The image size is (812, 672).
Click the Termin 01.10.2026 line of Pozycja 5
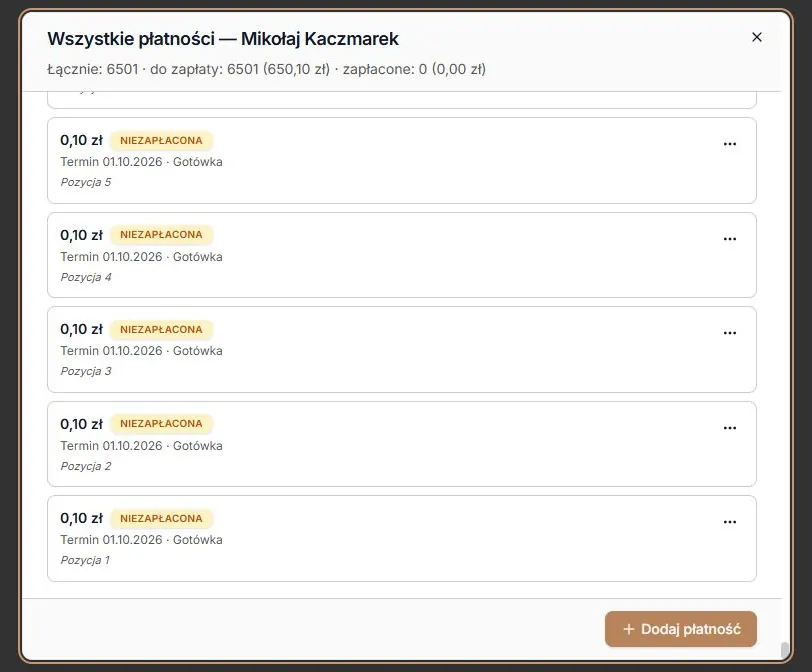[141, 162]
